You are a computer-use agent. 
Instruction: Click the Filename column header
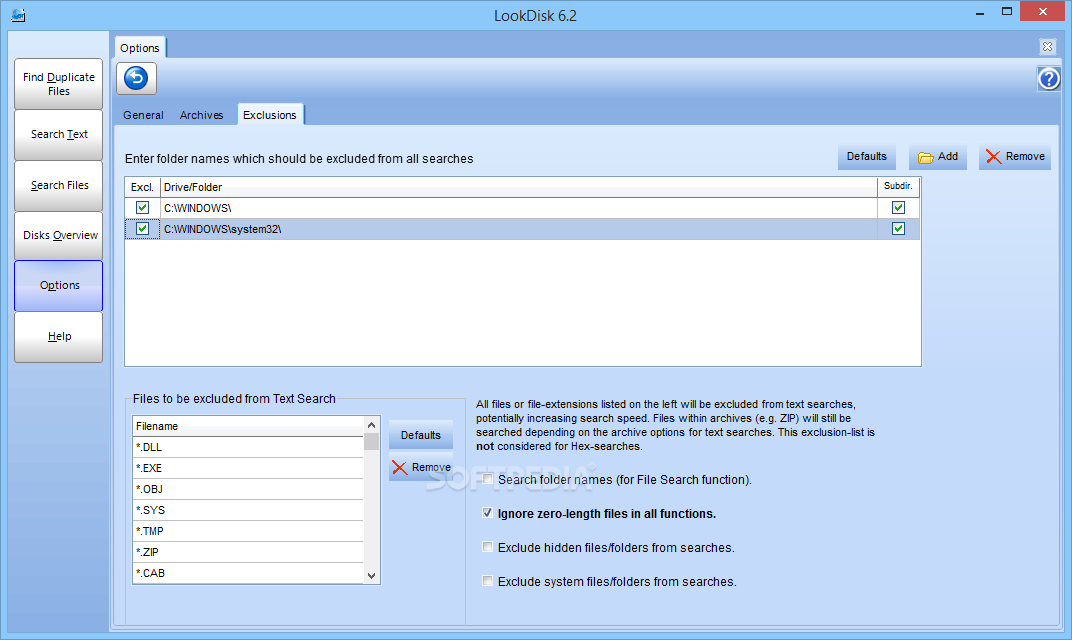point(248,426)
